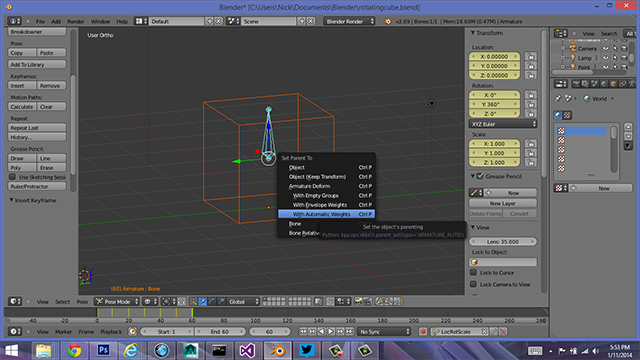Enable Lock Camera to View checkbox
Screen dimensions: 640x360
pos(473,284)
